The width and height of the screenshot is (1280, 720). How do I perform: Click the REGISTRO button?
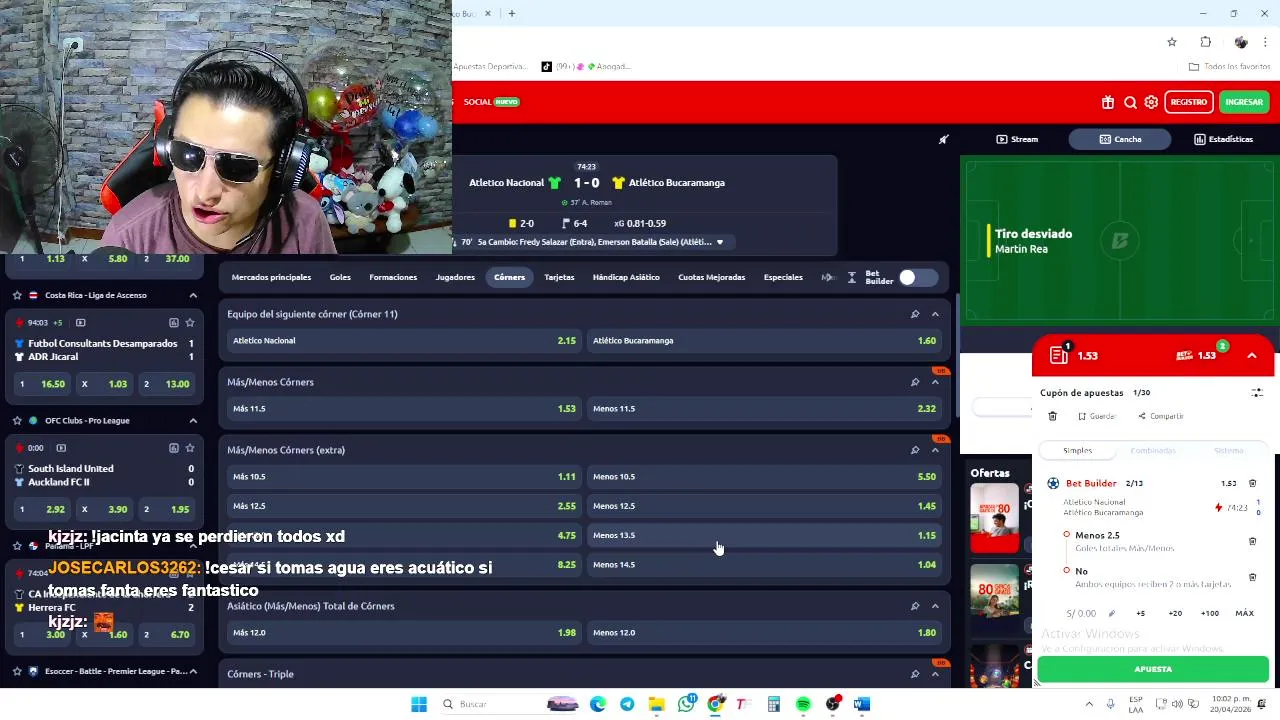[x=1188, y=102]
